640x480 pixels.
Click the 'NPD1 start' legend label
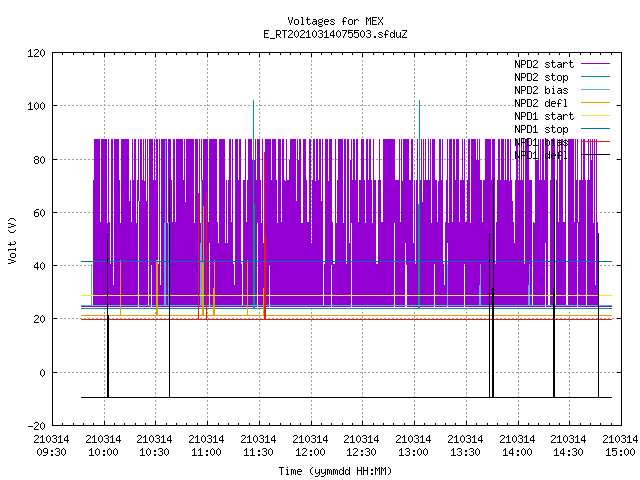pos(544,116)
